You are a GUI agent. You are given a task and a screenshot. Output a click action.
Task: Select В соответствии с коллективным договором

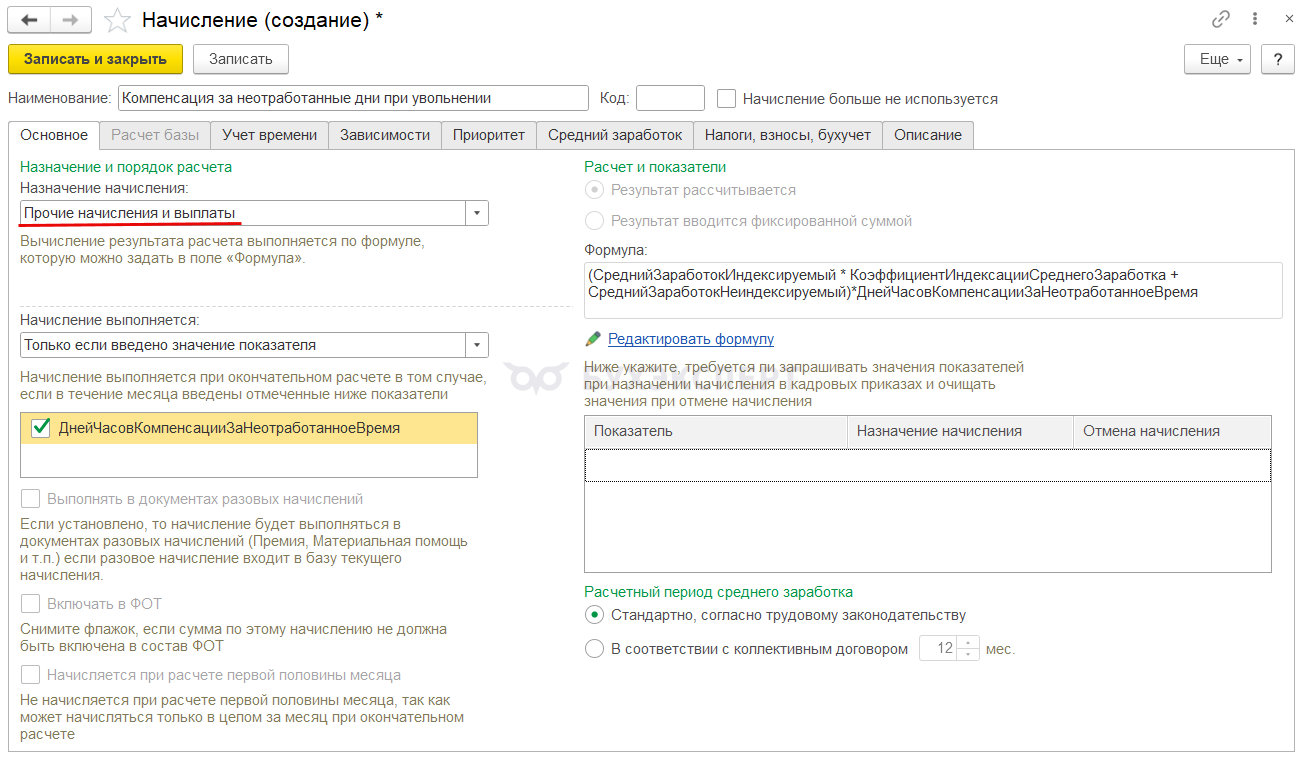[x=595, y=649]
